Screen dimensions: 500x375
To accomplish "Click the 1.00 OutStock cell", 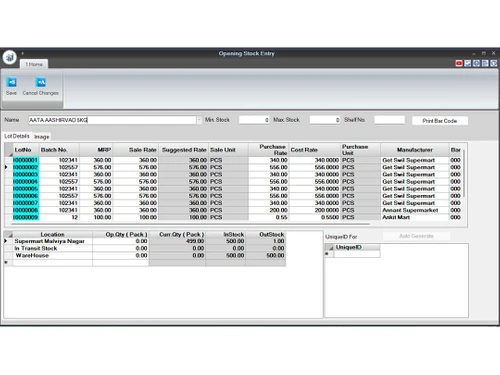I will click(x=266, y=241).
